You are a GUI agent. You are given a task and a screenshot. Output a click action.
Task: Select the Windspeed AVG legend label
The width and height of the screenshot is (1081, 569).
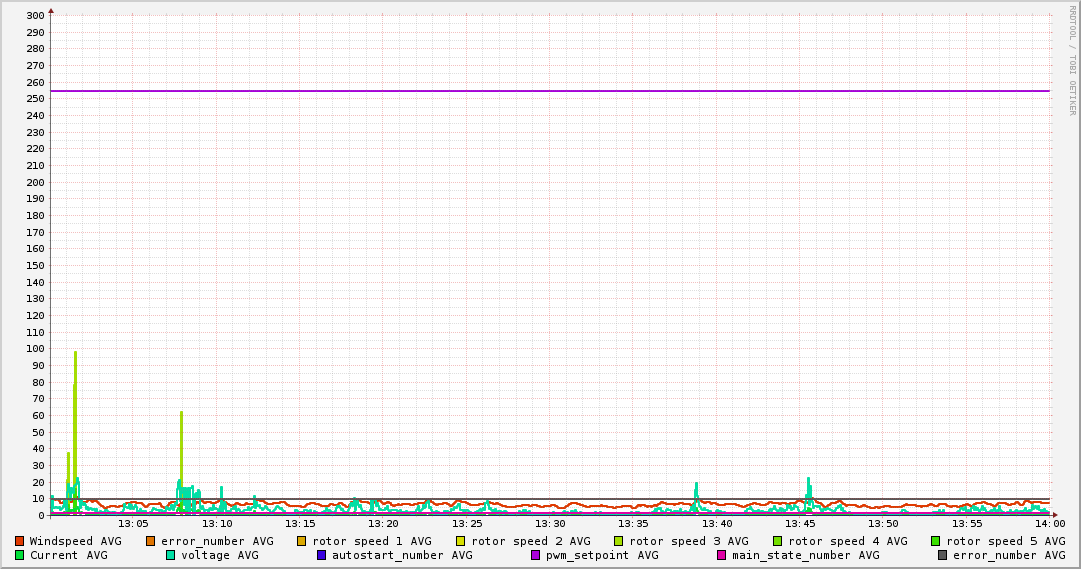click(75, 541)
